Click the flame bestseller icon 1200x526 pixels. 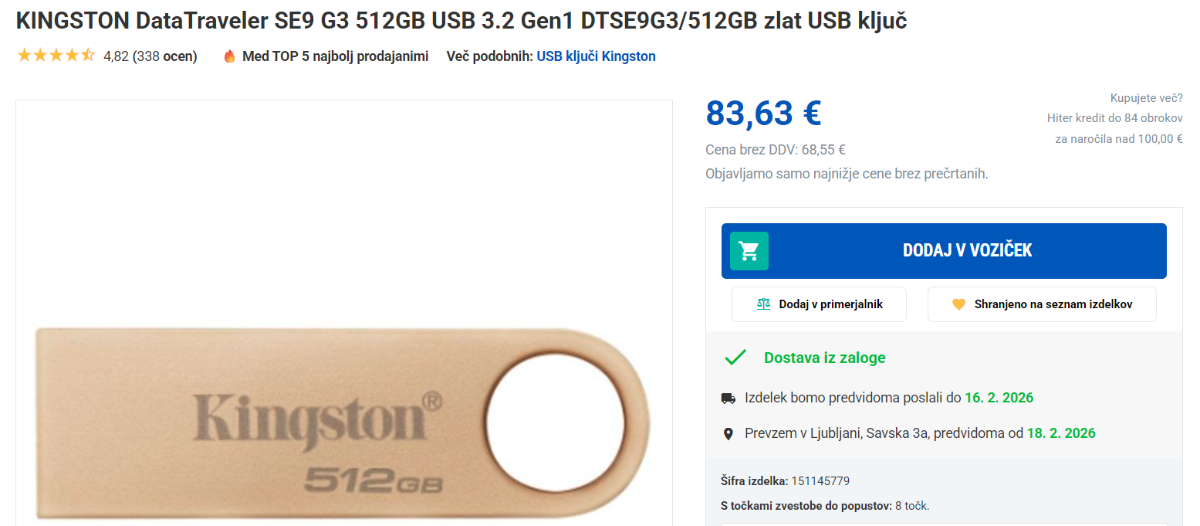click(229, 56)
